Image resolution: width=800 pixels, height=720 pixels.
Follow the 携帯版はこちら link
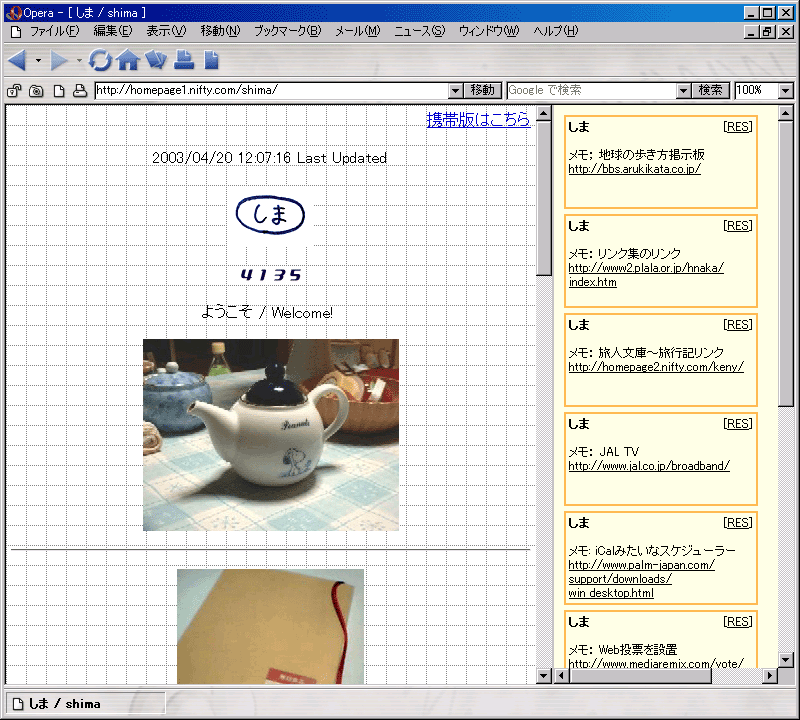(x=478, y=120)
